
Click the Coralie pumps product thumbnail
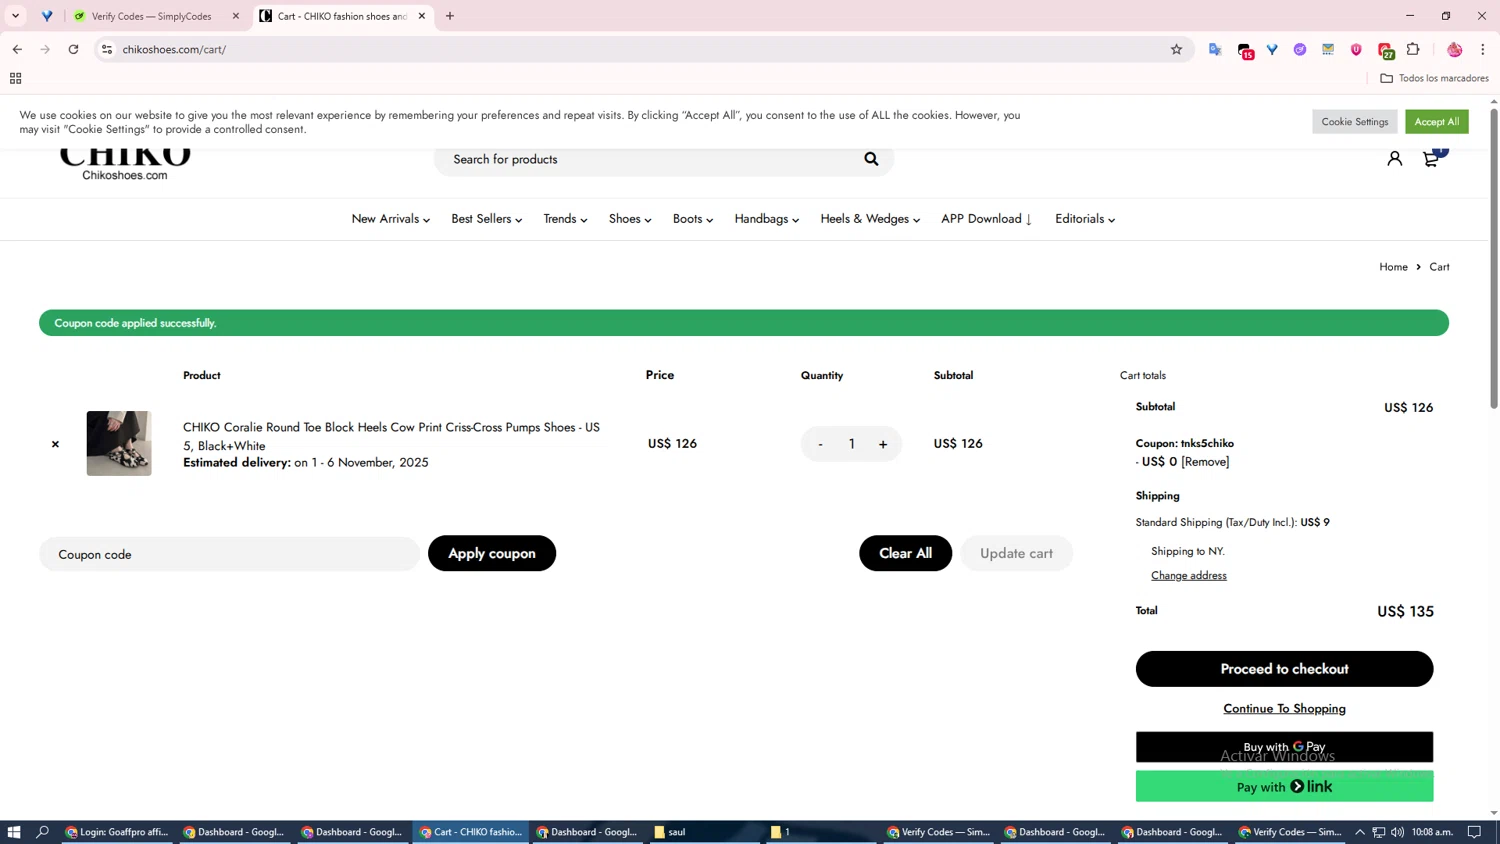[x=119, y=443]
